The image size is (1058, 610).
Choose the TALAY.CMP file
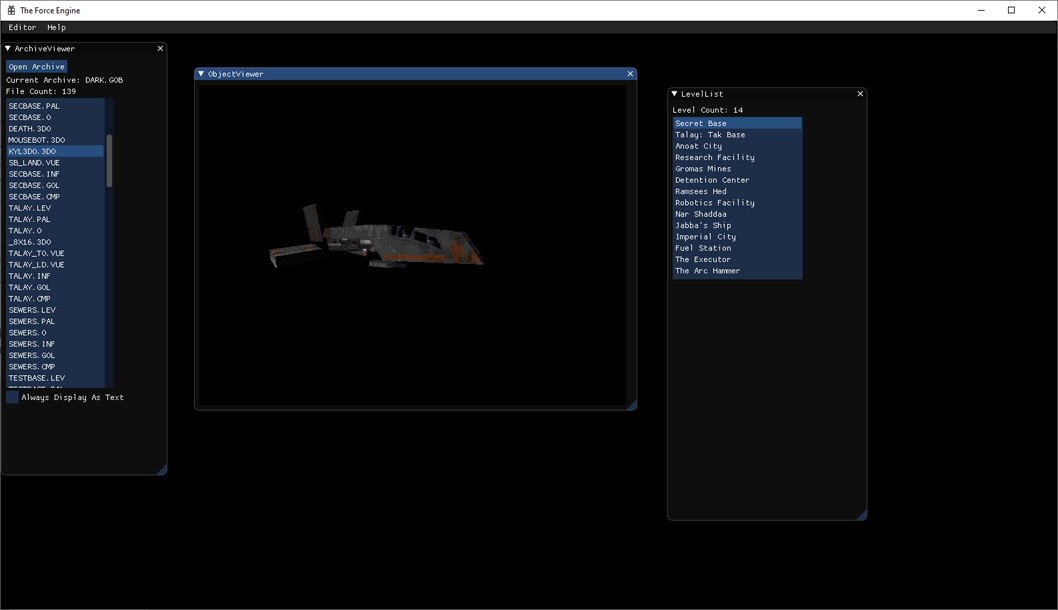point(55,299)
